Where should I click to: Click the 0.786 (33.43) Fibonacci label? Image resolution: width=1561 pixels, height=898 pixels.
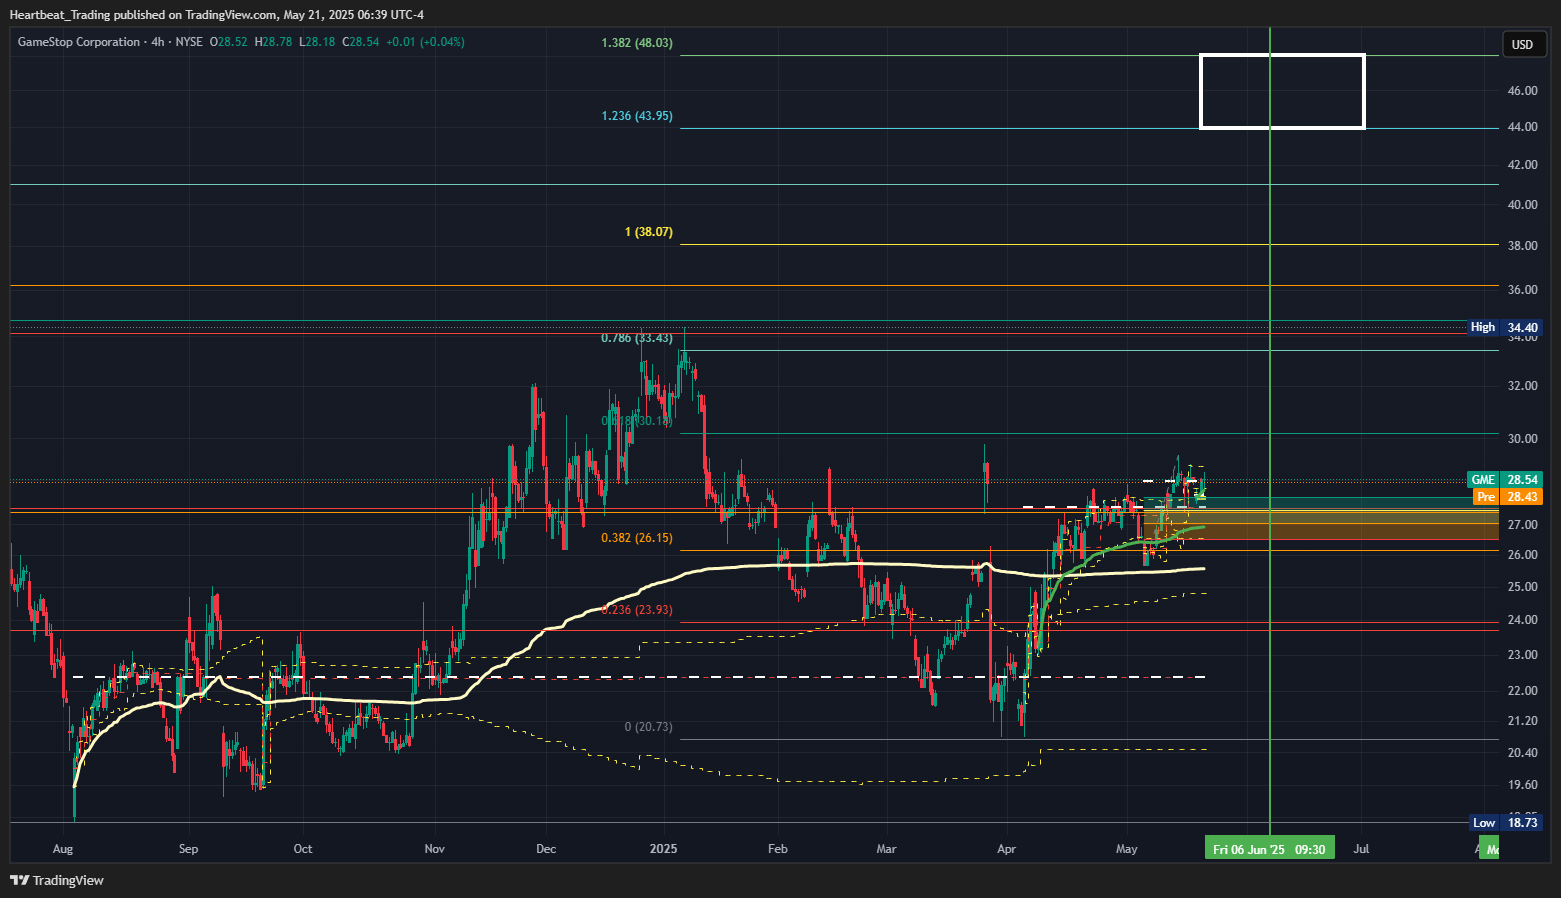pyautogui.click(x=637, y=338)
